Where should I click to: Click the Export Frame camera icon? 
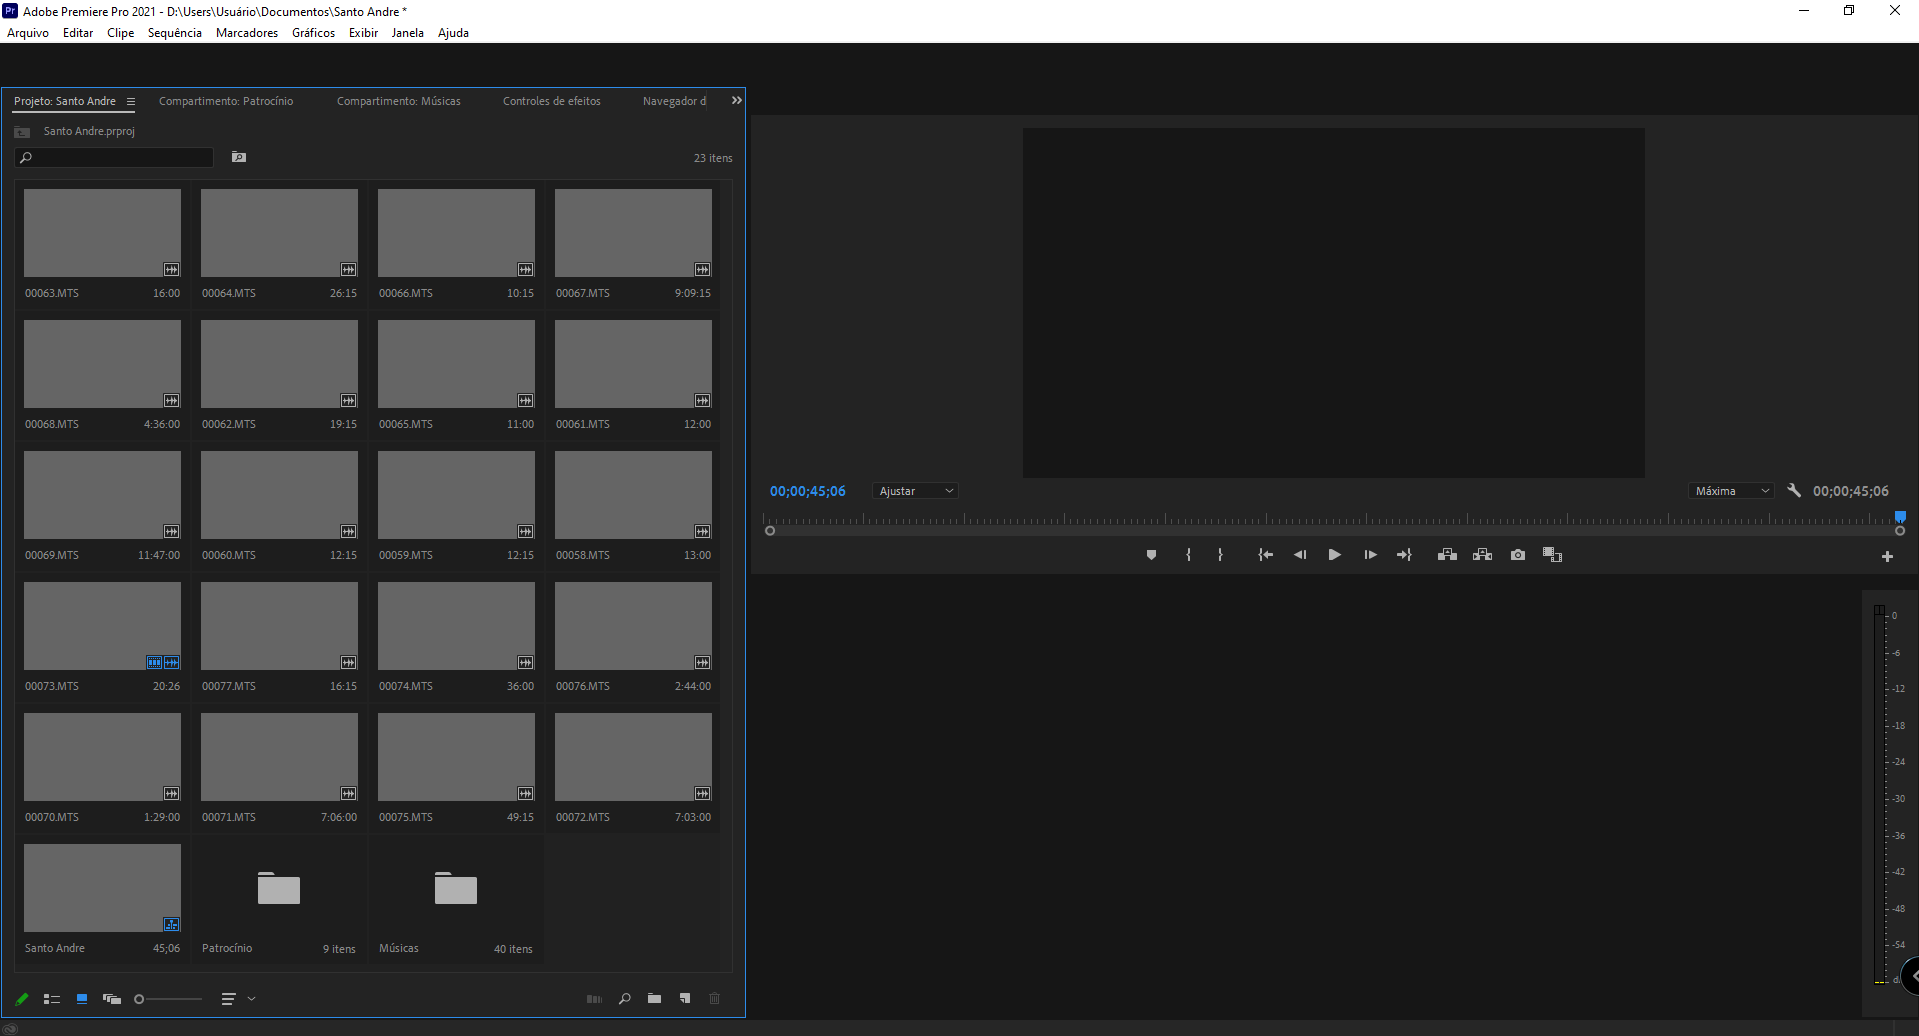point(1517,554)
